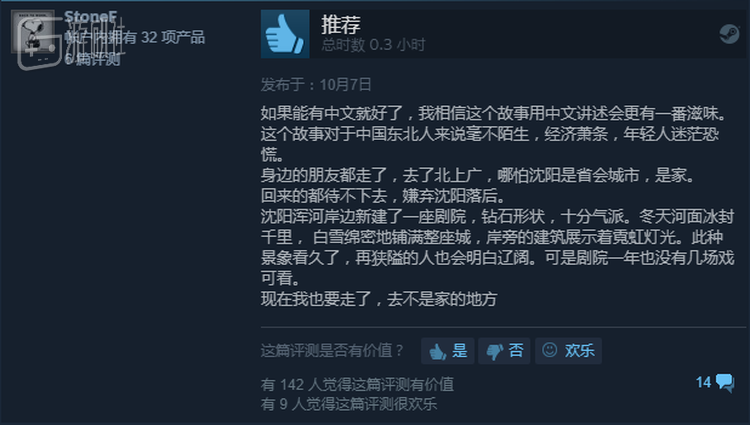This screenshot has height=425, width=750.
Task: Click the 推荐 review heading
Action: click(x=341, y=24)
